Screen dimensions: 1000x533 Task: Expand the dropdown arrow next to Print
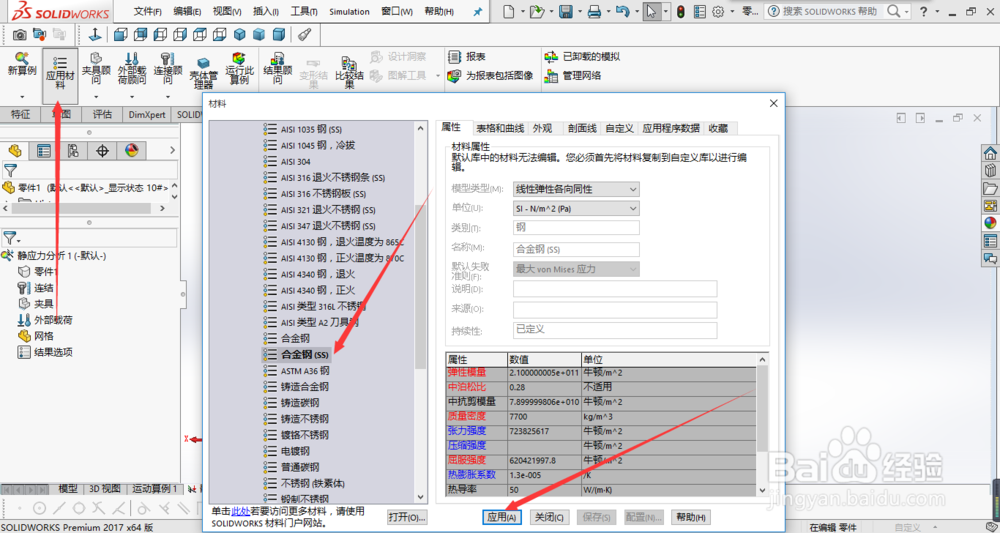[608, 11]
